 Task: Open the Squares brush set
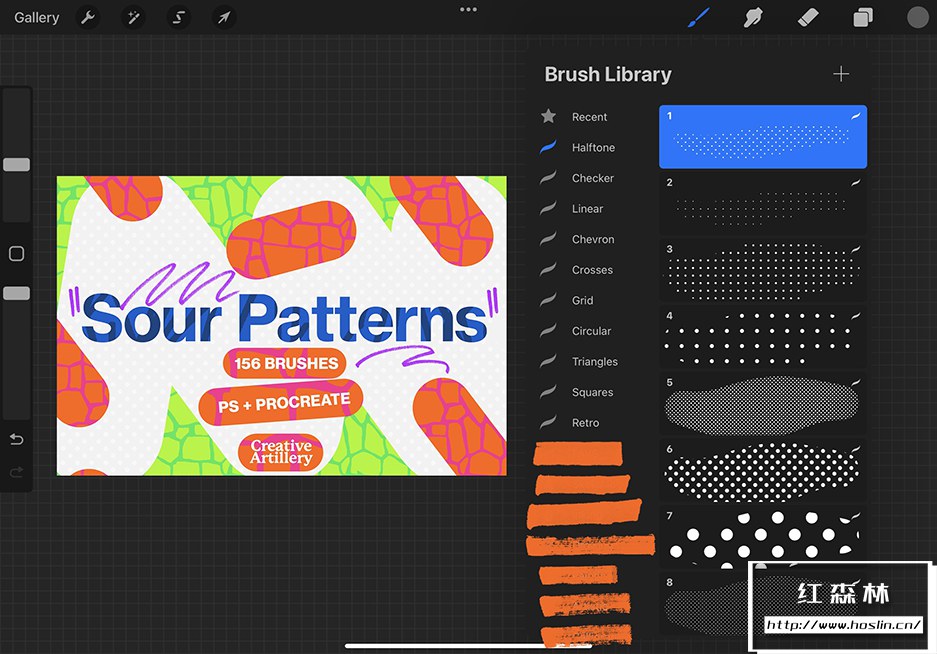pyautogui.click(x=592, y=392)
